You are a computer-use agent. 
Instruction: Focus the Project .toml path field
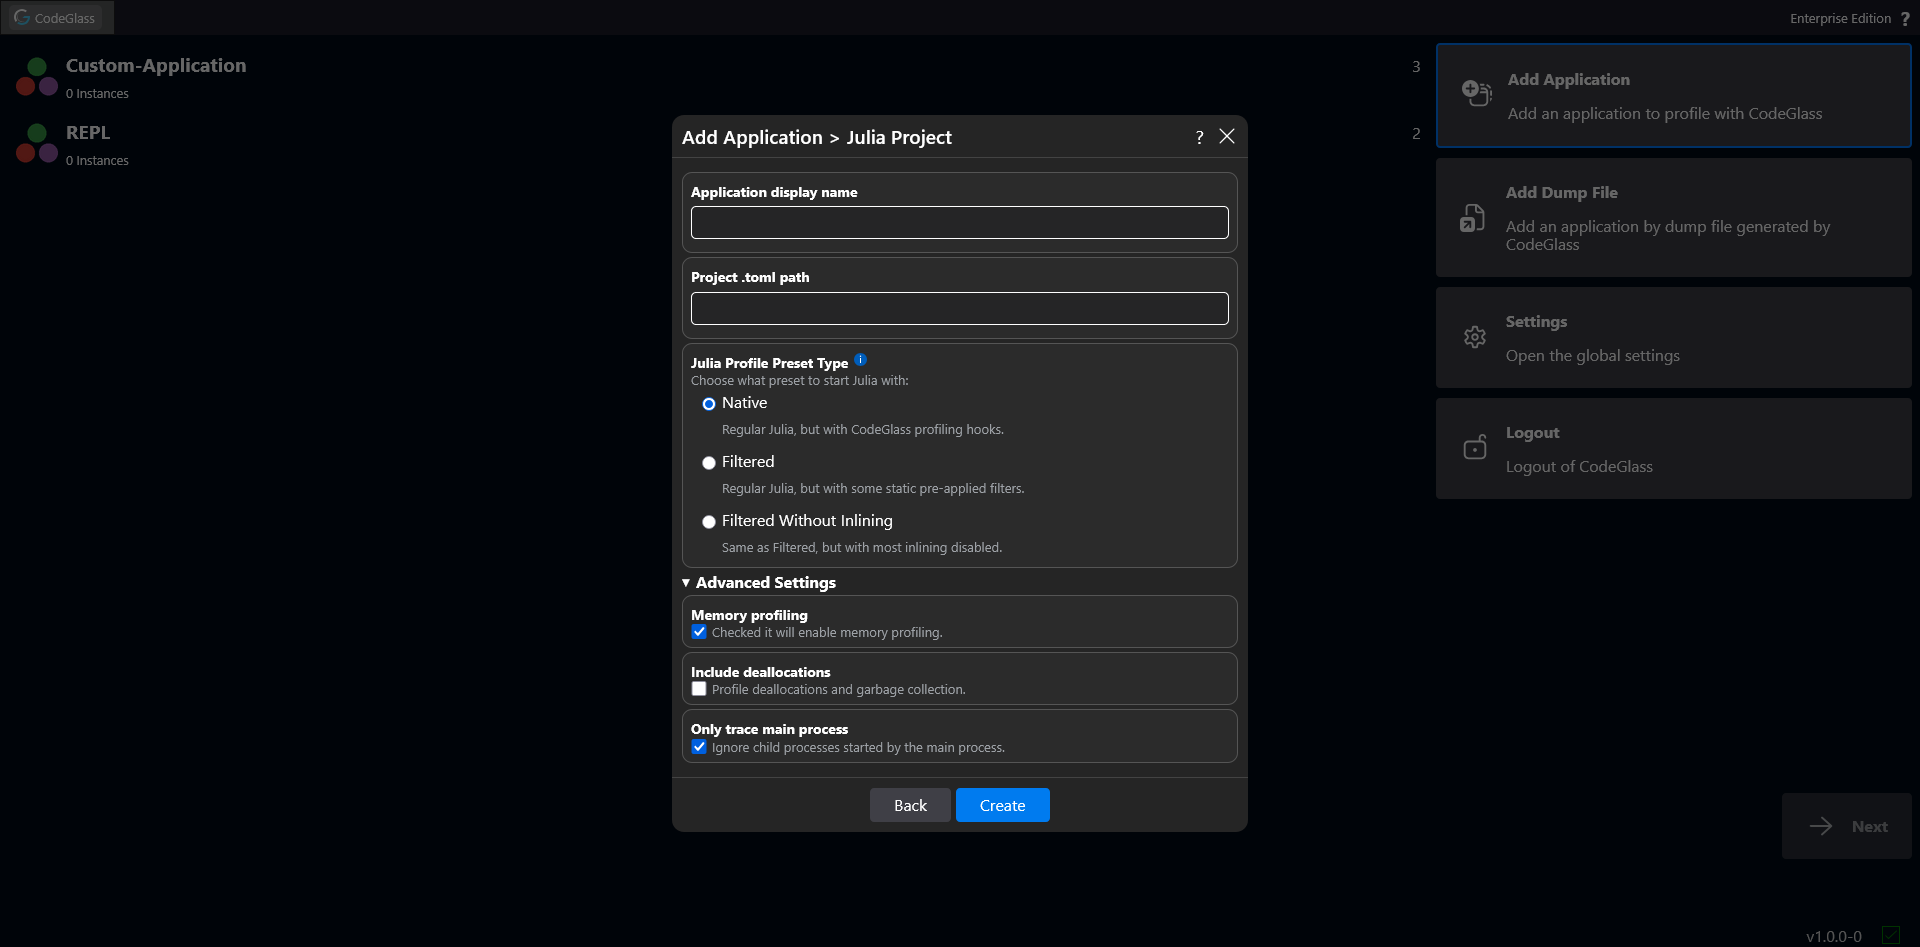coord(960,308)
